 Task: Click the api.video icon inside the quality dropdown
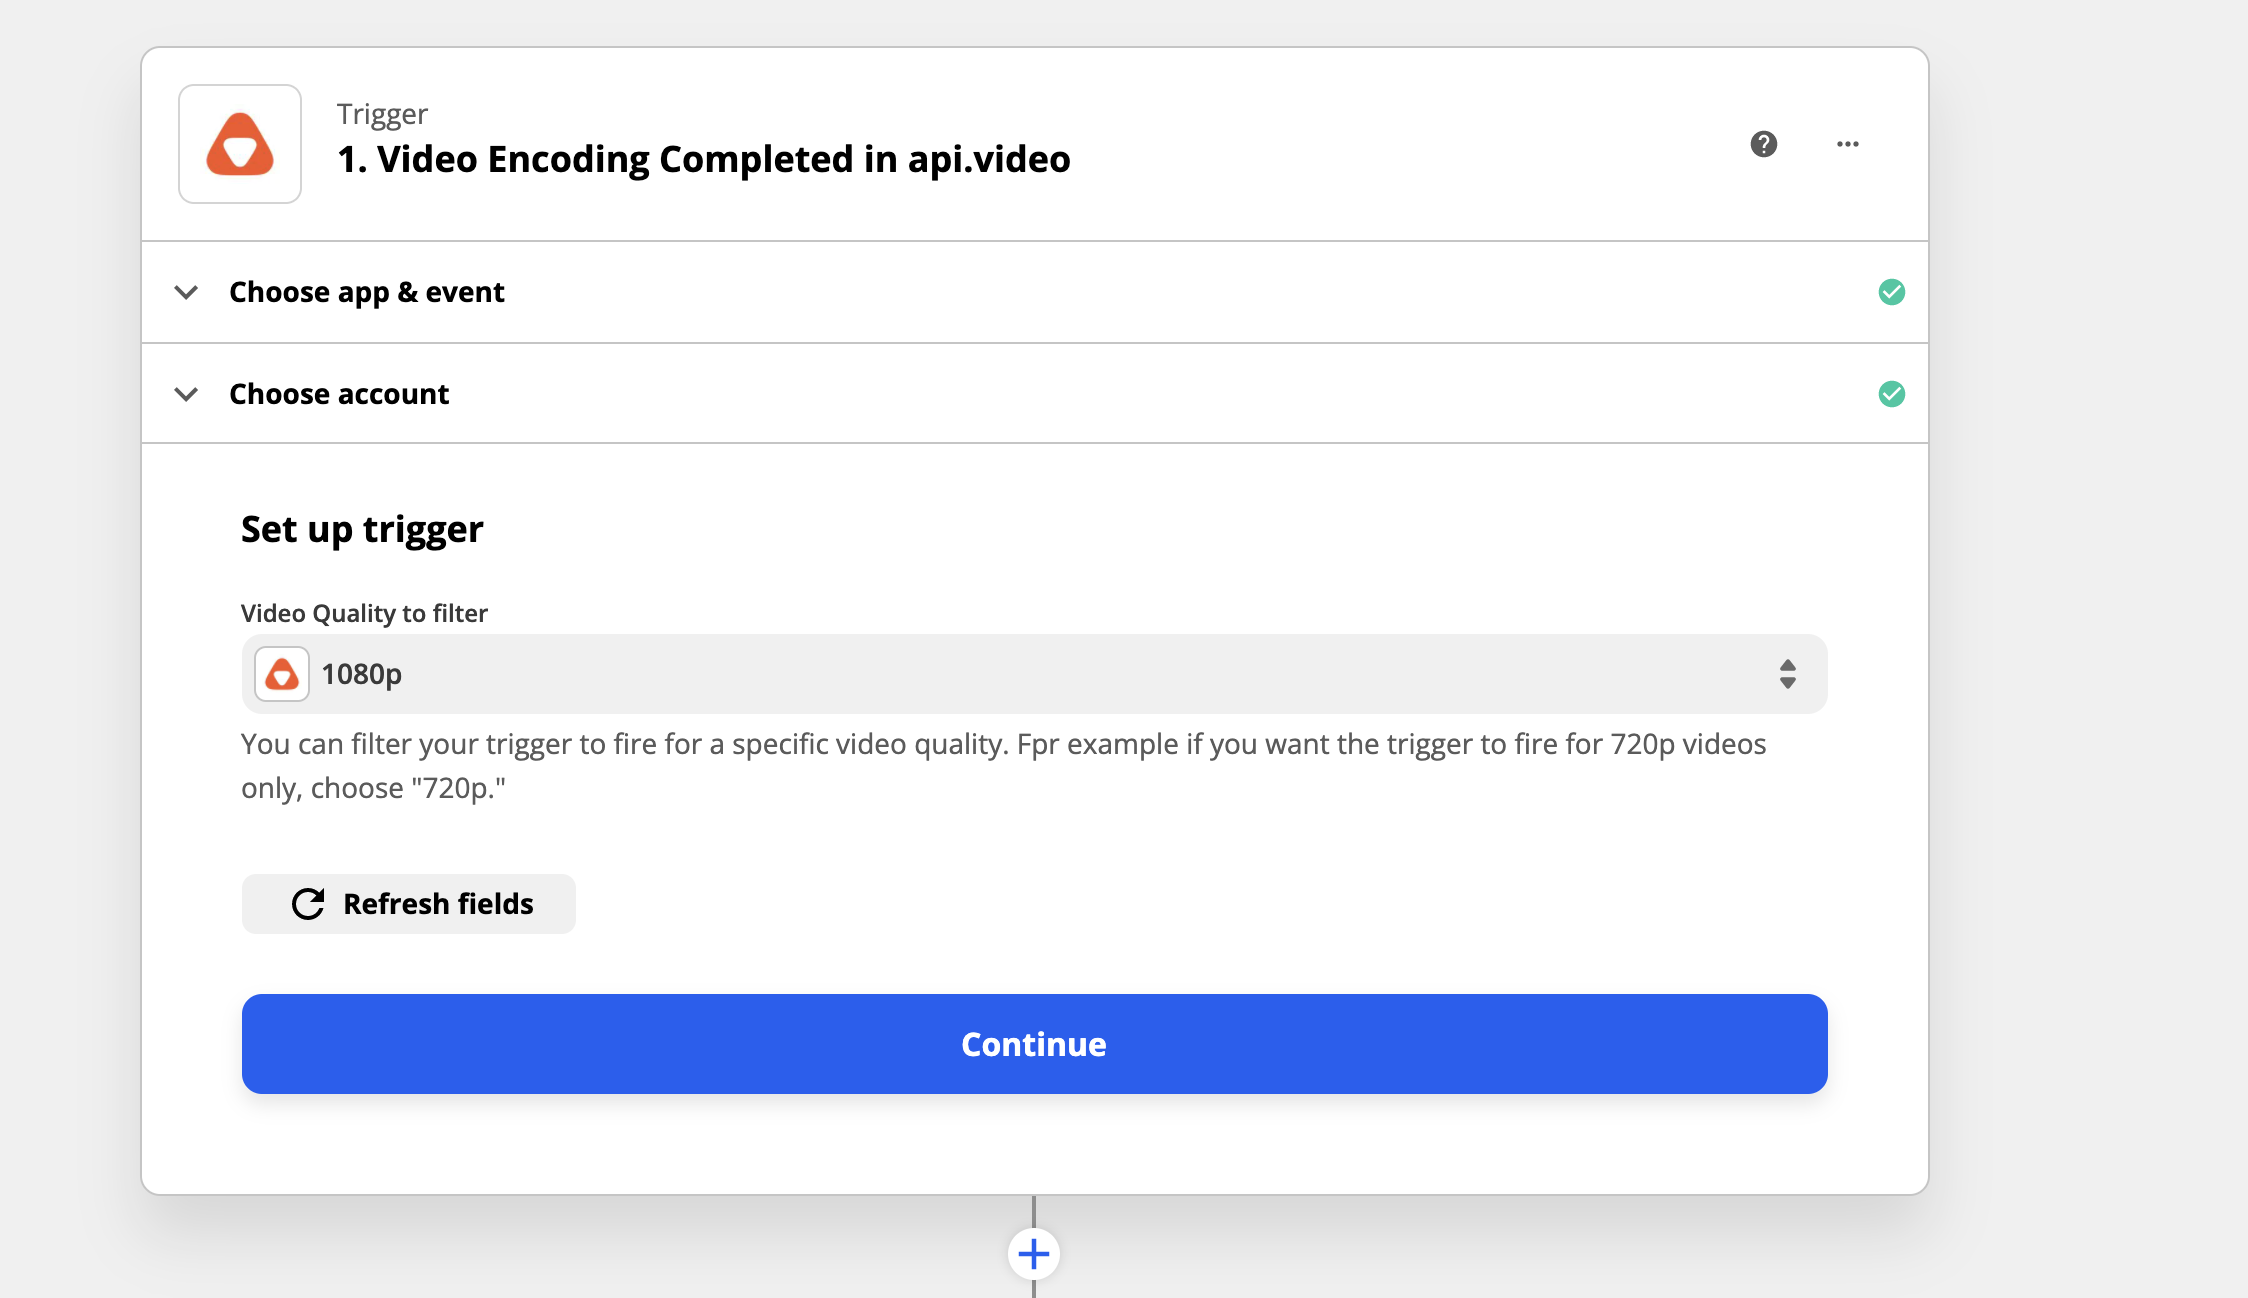pos(281,674)
